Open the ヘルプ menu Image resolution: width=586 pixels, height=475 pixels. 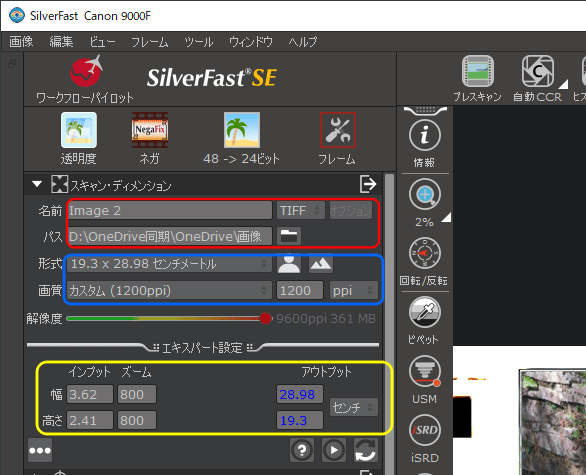point(303,41)
